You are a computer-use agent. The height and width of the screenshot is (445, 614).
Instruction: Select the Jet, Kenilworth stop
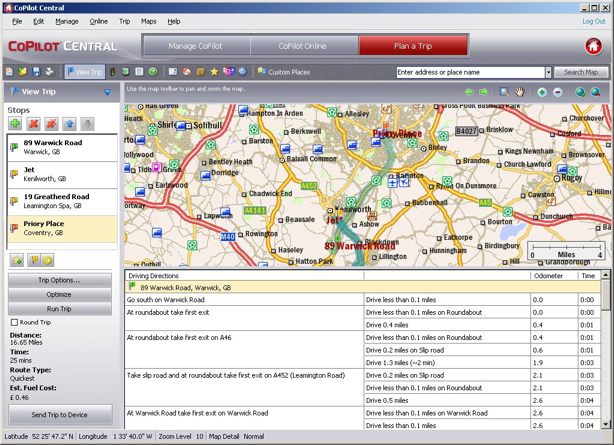[x=62, y=174]
